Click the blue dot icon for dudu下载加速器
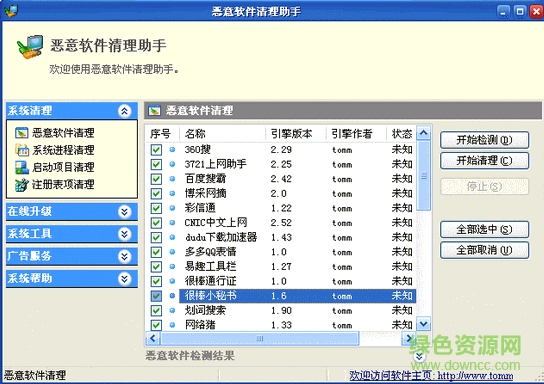This screenshot has width=544, height=384. (172, 237)
